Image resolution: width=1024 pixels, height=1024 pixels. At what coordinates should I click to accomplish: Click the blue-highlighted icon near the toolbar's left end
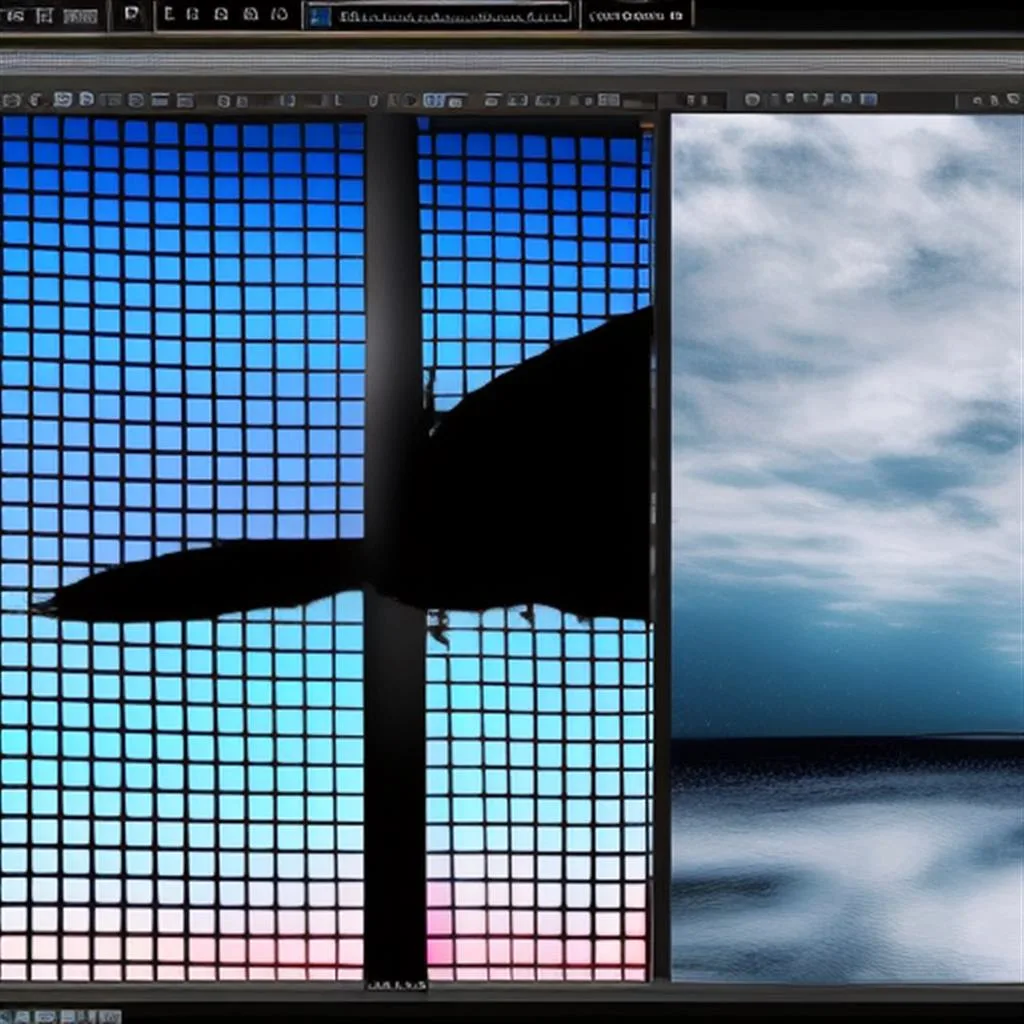(62, 100)
